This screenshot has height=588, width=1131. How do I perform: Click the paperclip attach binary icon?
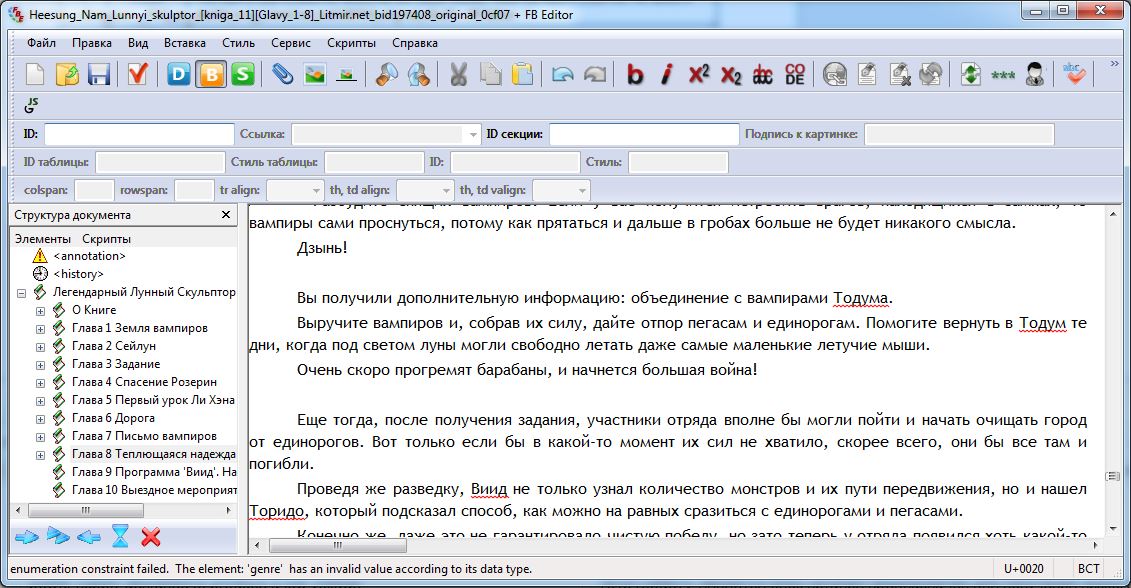[282, 74]
